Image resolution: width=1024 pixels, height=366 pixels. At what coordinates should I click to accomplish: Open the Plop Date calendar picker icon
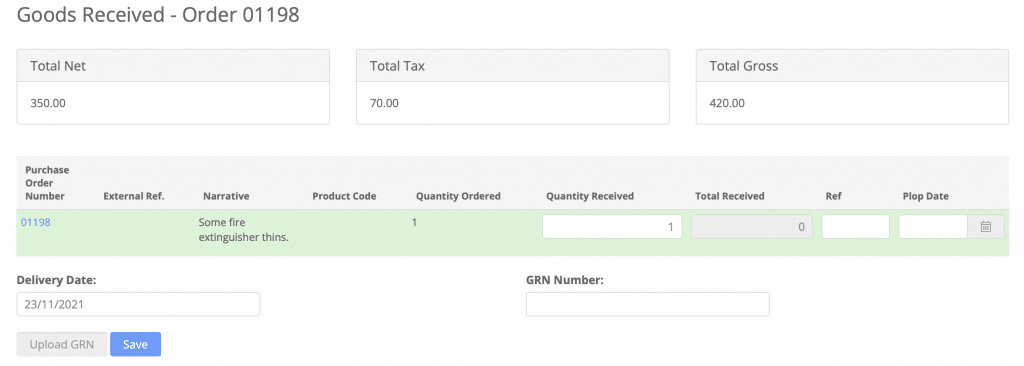tap(985, 227)
